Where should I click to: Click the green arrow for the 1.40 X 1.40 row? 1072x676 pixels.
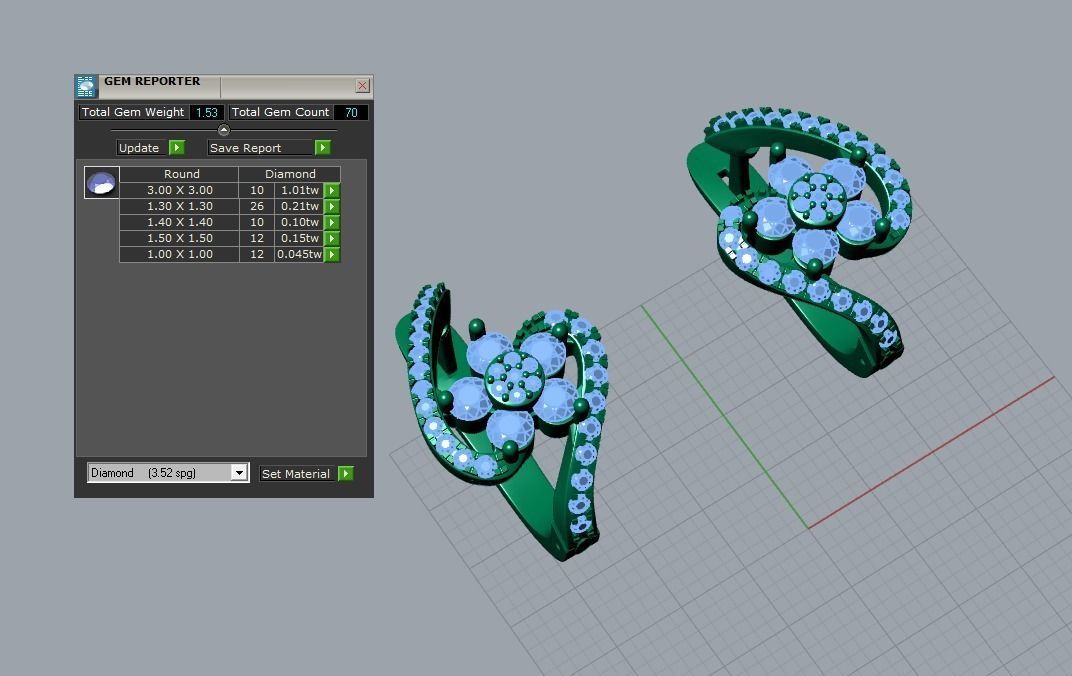click(x=332, y=222)
